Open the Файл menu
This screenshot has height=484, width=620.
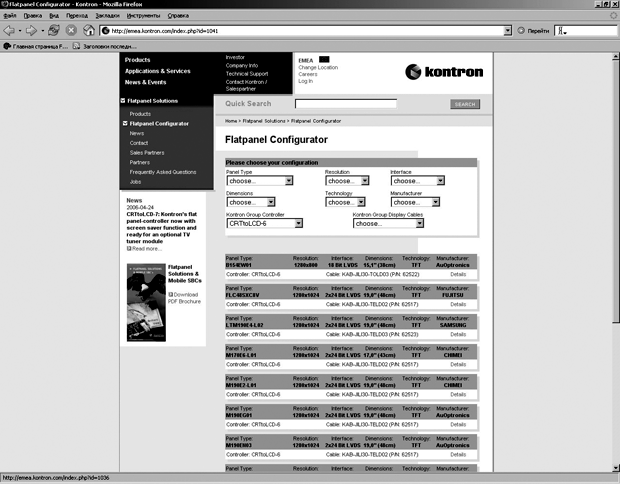[10, 16]
